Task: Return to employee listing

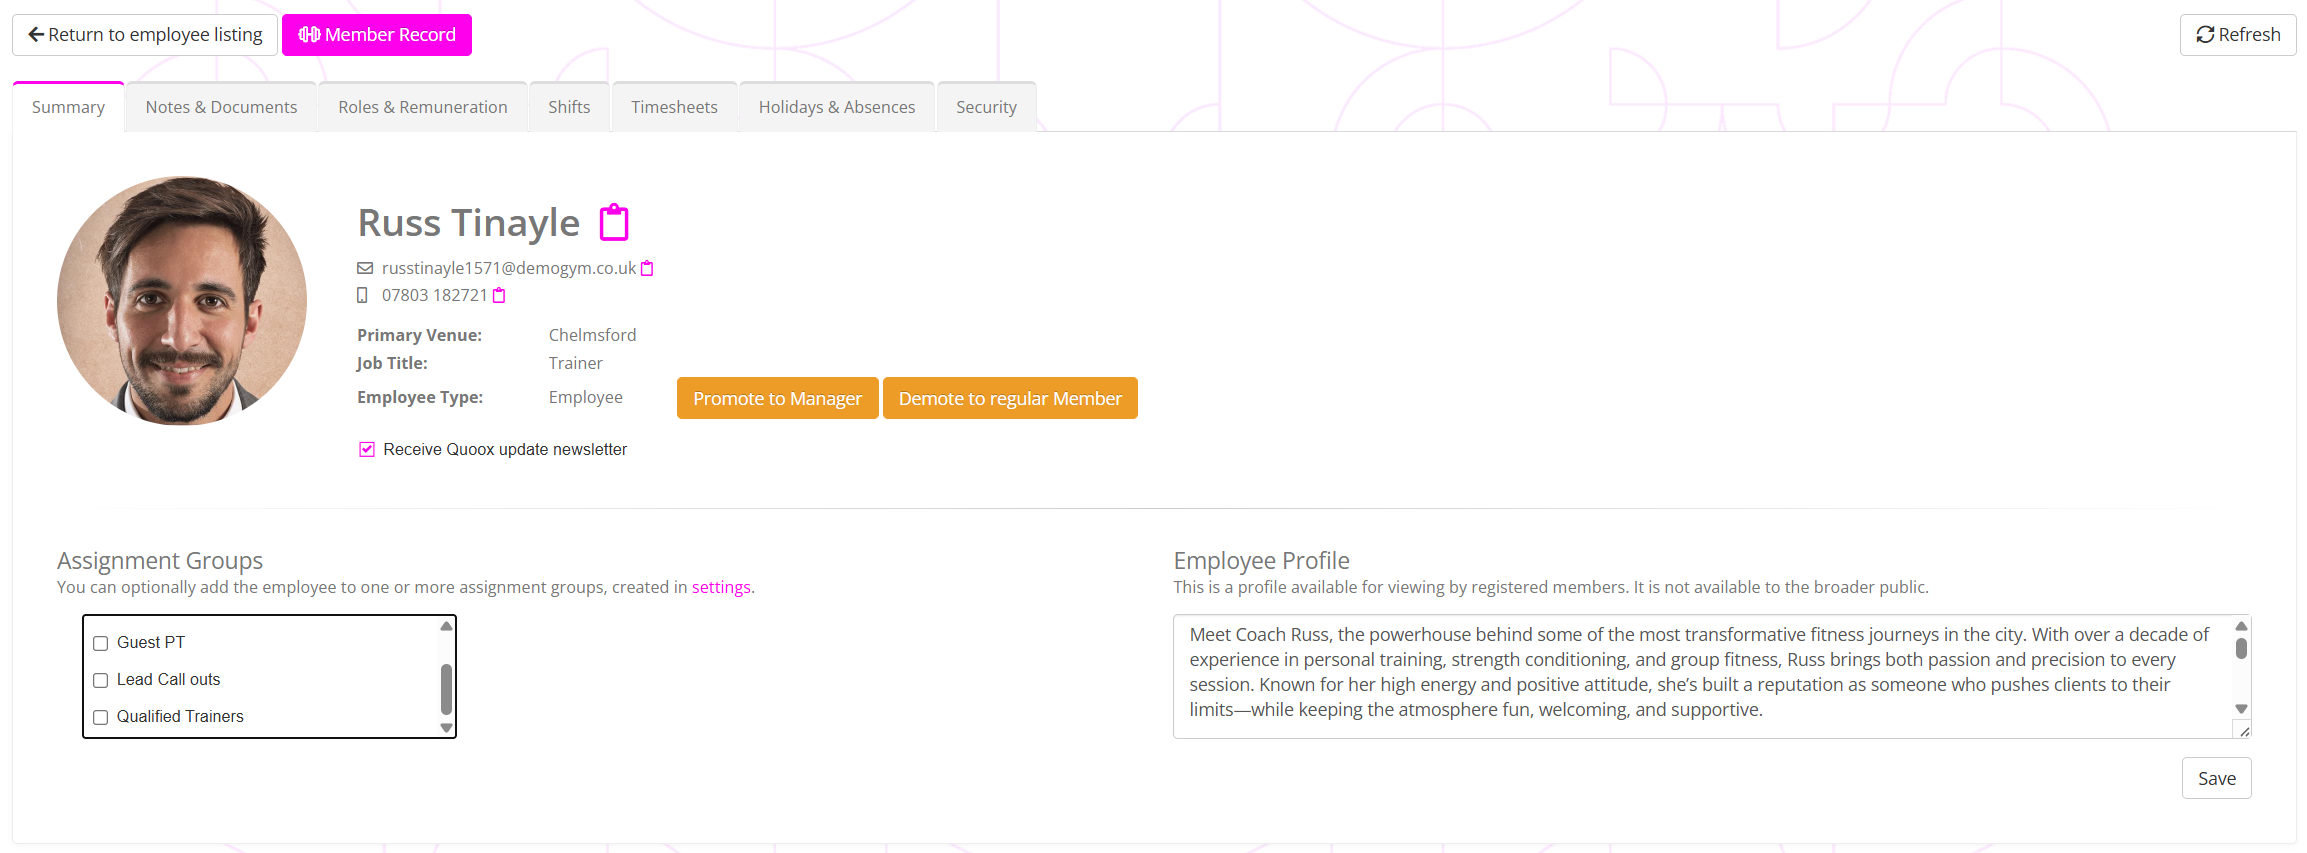Action: coord(145,35)
